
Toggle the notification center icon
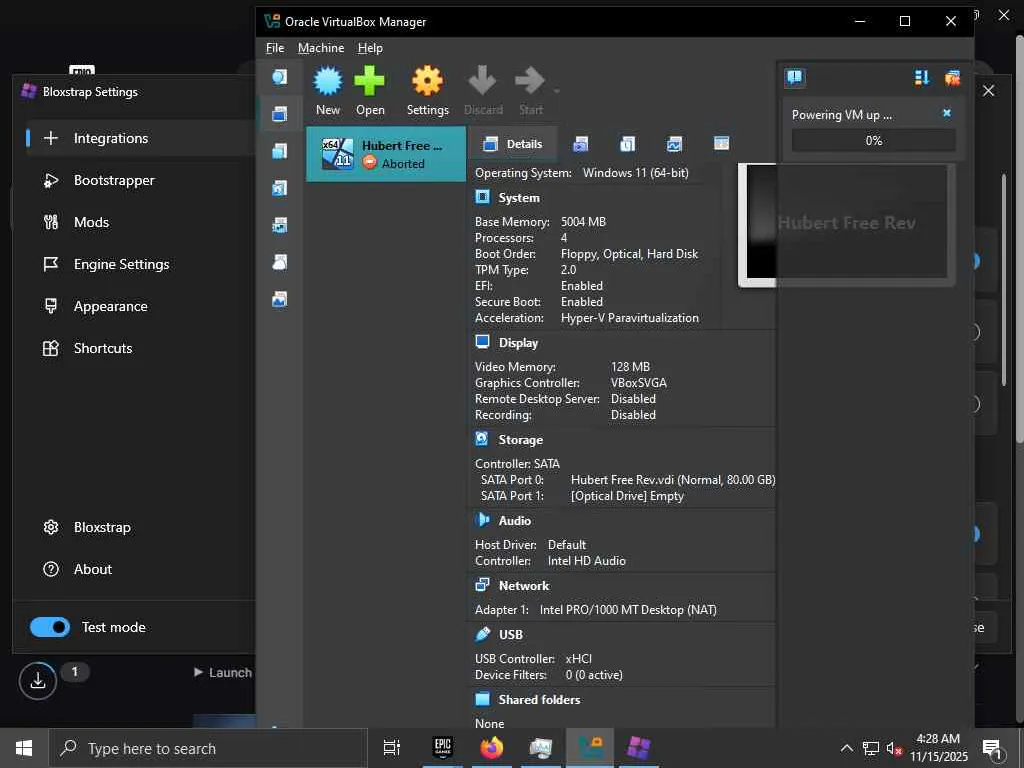tap(795, 78)
